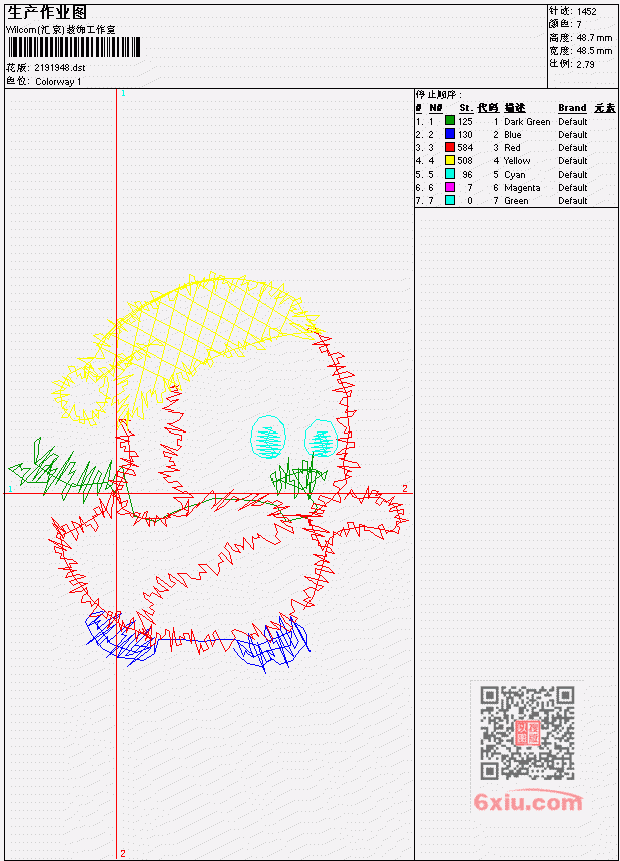Click the Yellow description text
Image resolution: width=620 pixels, height=861 pixels.
[x=517, y=161]
